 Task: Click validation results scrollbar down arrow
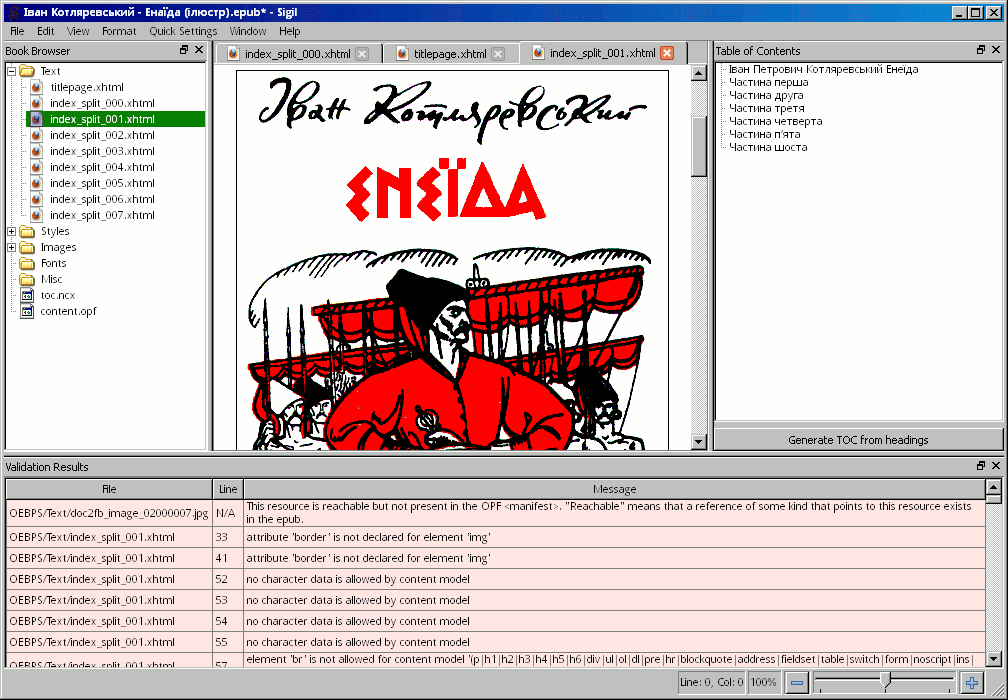[993, 658]
